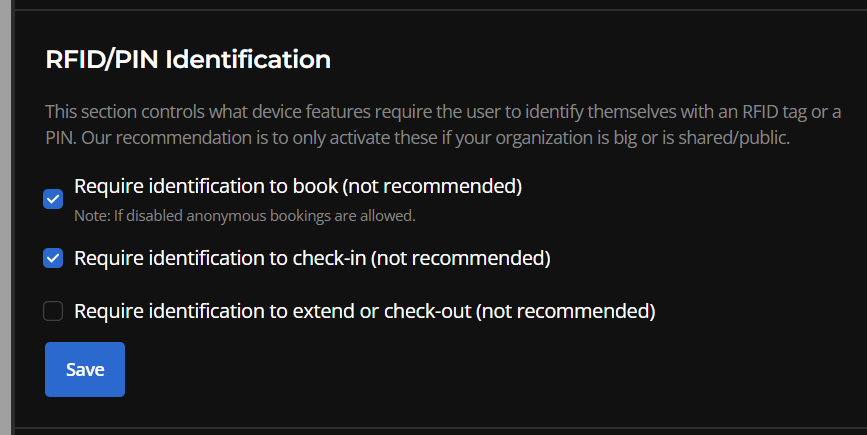Click the word "Identification" in the heading
The width and height of the screenshot is (867, 435).
tap(248, 60)
